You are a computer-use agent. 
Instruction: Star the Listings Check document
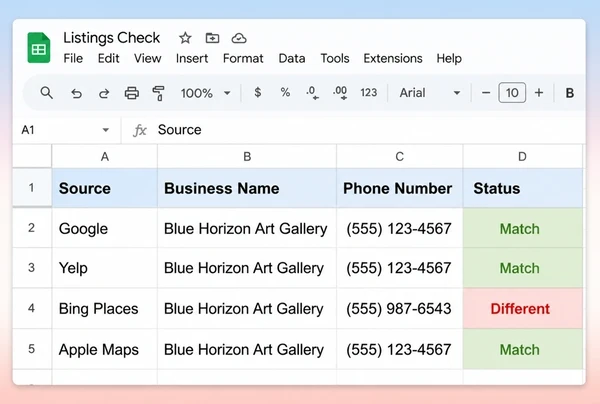(x=185, y=38)
